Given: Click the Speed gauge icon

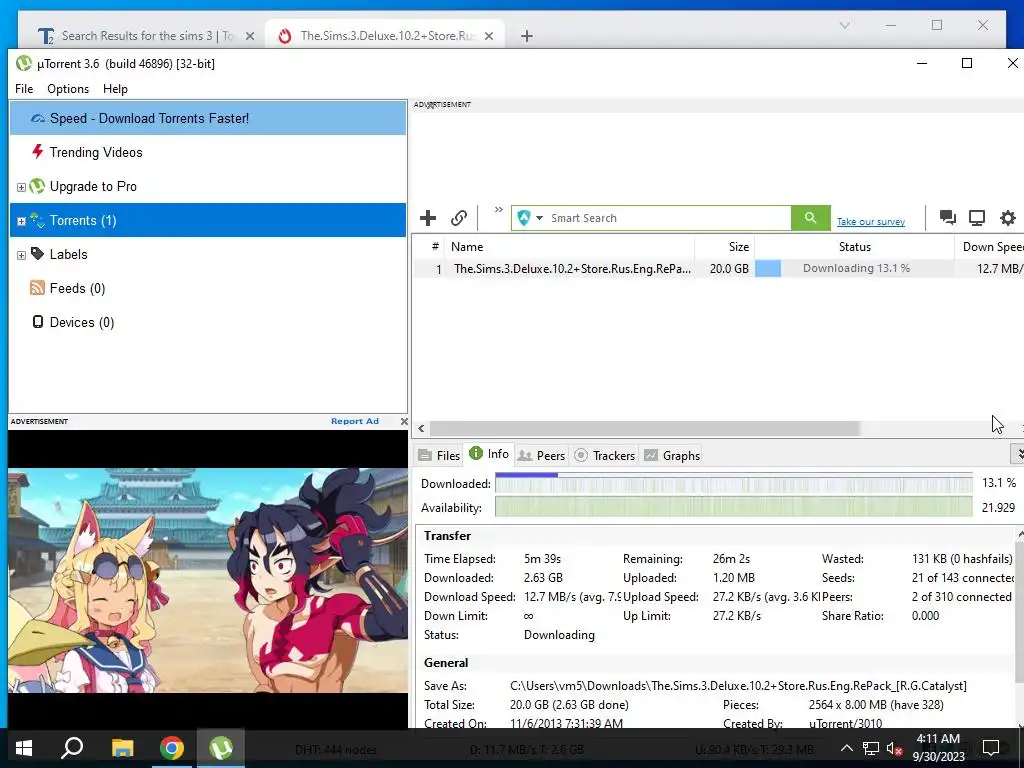Looking at the screenshot, I should [x=38, y=118].
